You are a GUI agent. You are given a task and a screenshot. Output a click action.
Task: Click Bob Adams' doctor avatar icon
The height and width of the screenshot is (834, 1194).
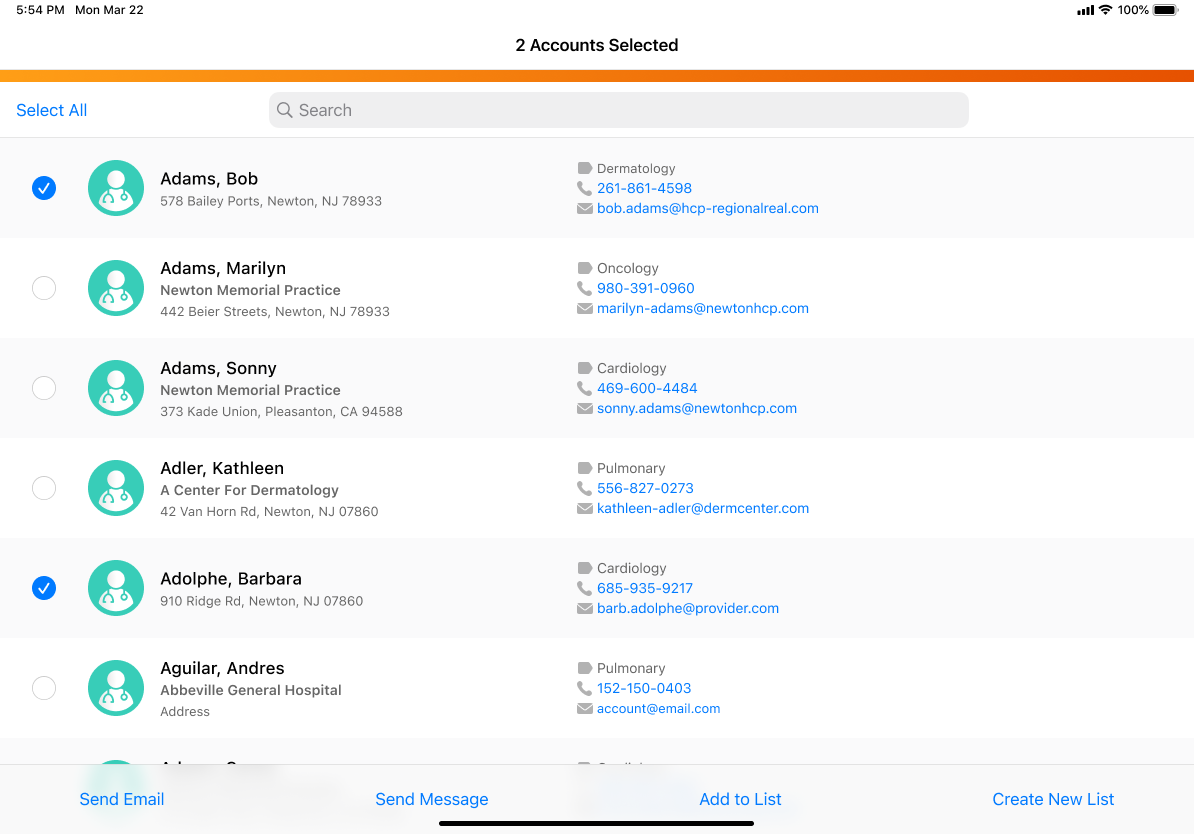tap(116, 188)
